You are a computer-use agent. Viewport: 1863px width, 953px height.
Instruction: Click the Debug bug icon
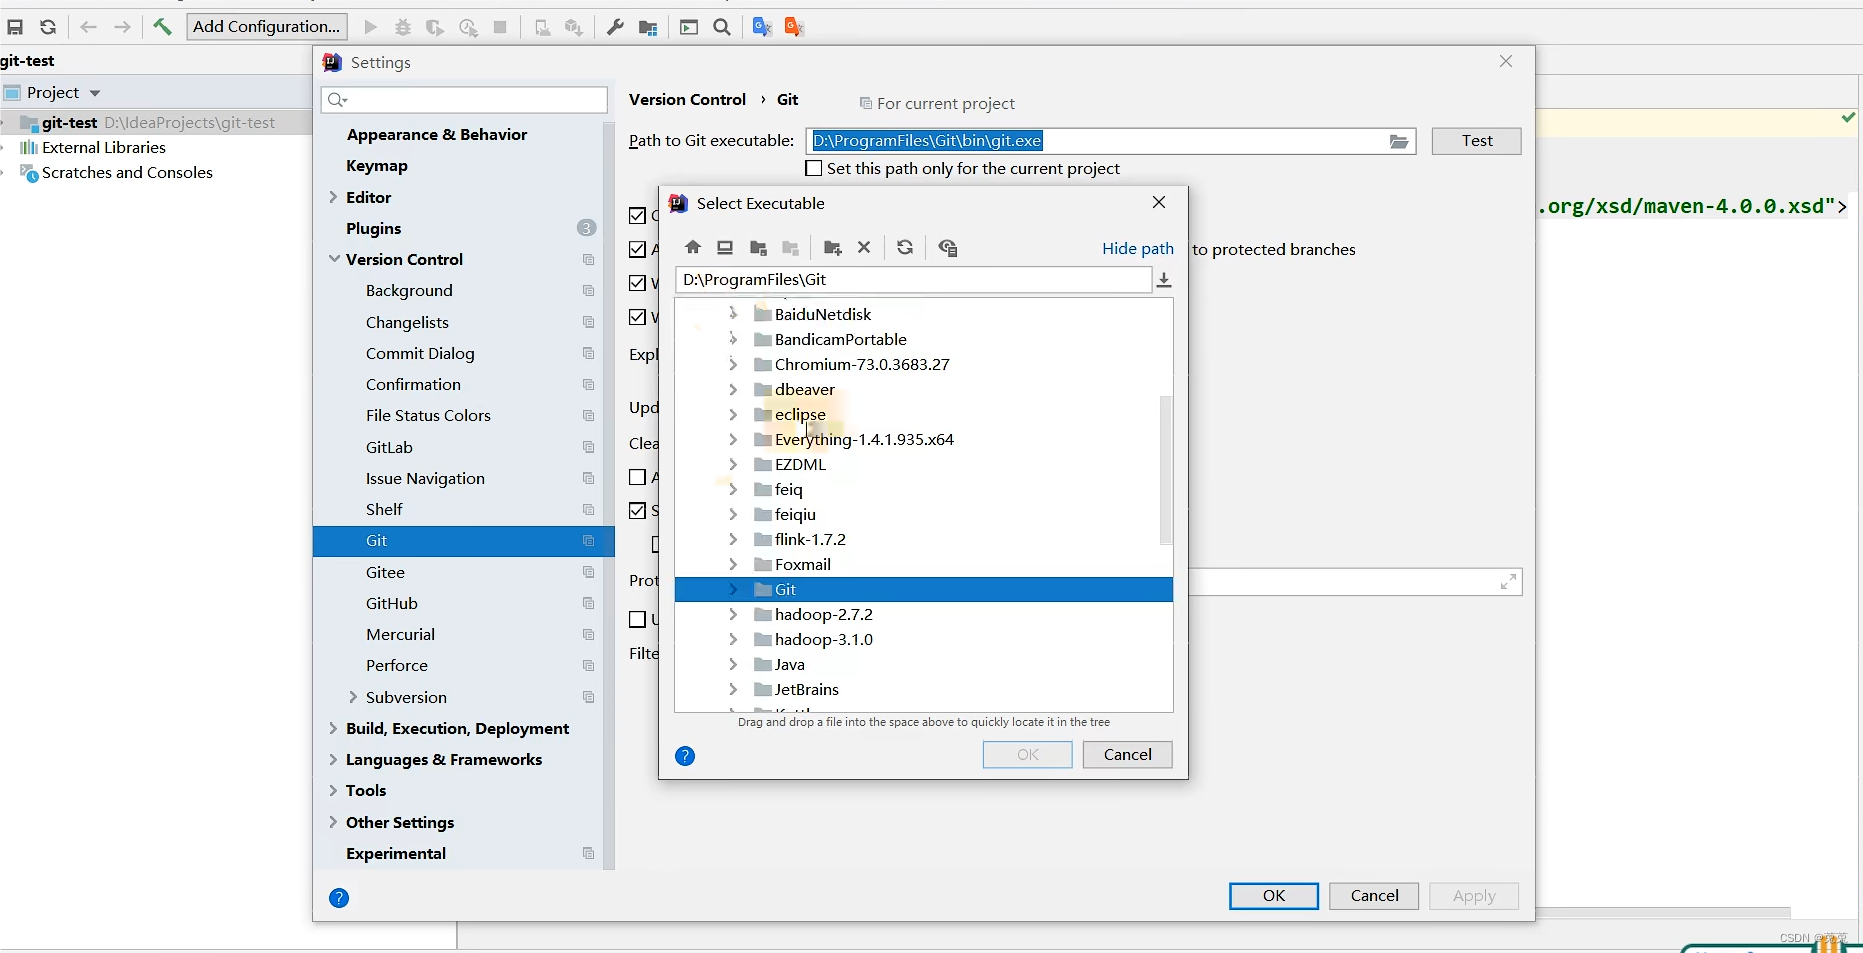pyautogui.click(x=403, y=27)
